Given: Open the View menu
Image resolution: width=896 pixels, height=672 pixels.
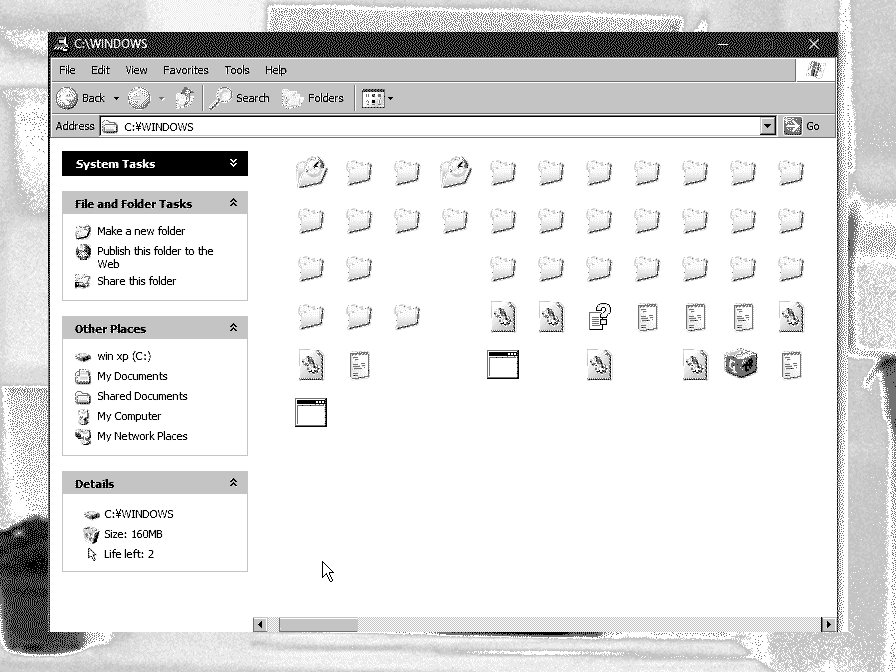Looking at the screenshot, I should click(x=136, y=70).
